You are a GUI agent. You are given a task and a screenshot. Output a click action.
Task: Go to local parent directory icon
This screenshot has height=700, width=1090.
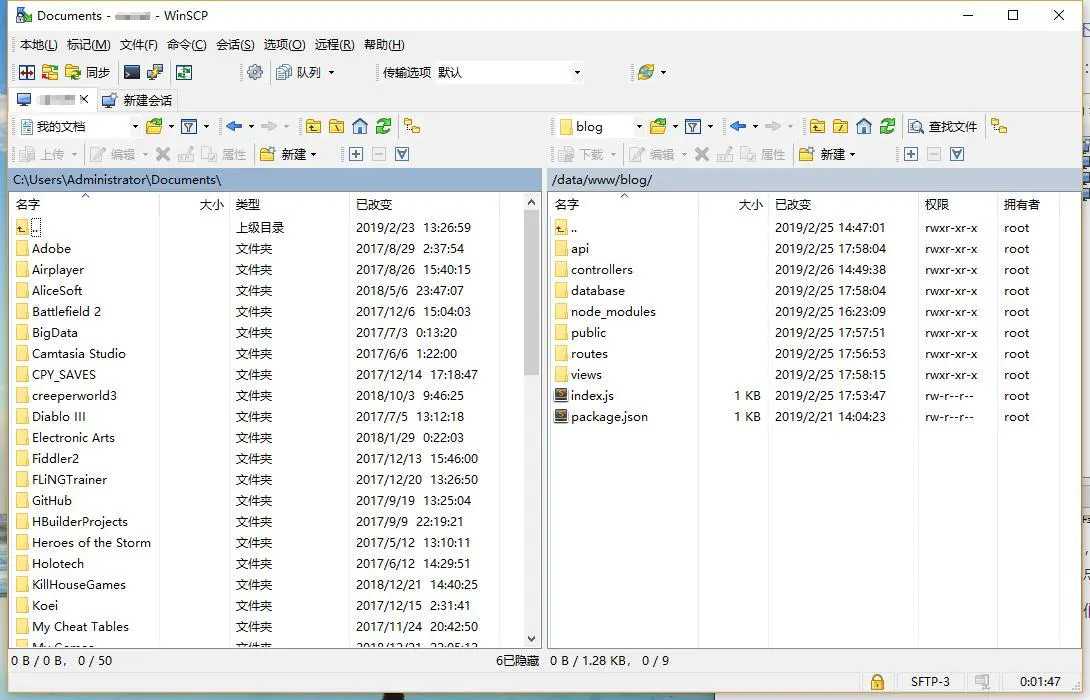tap(314, 127)
